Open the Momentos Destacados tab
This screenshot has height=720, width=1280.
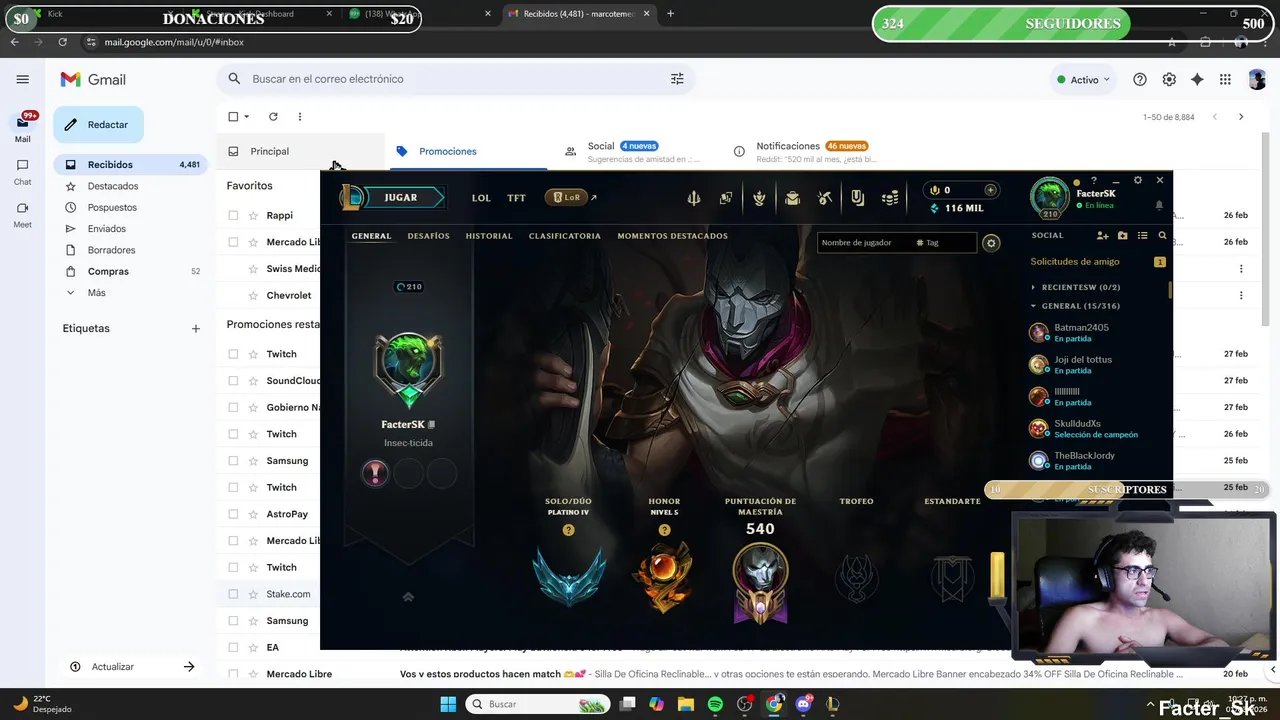(673, 236)
